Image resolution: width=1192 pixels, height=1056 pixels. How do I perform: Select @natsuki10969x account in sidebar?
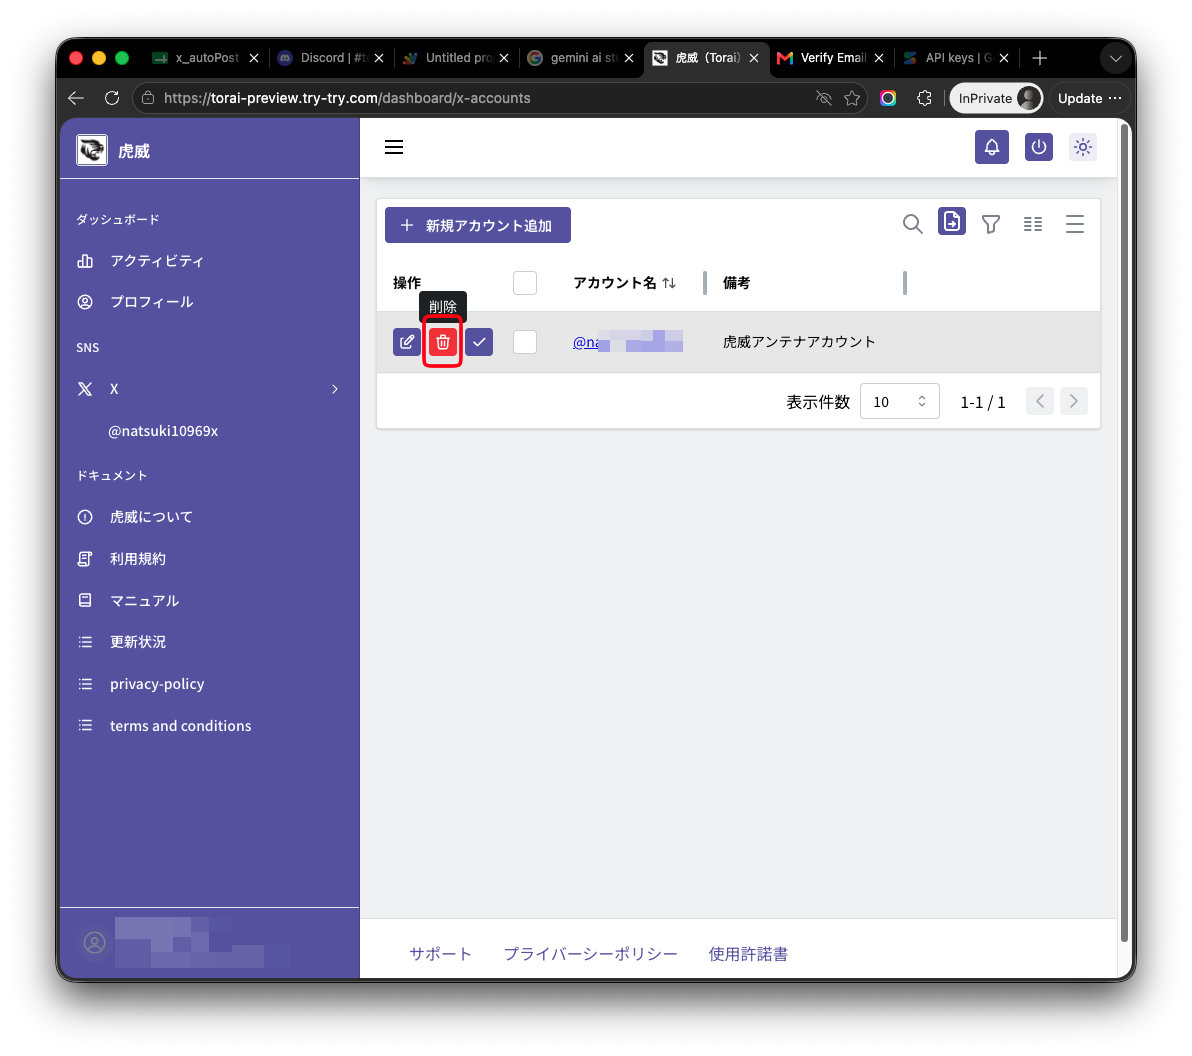(163, 431)
